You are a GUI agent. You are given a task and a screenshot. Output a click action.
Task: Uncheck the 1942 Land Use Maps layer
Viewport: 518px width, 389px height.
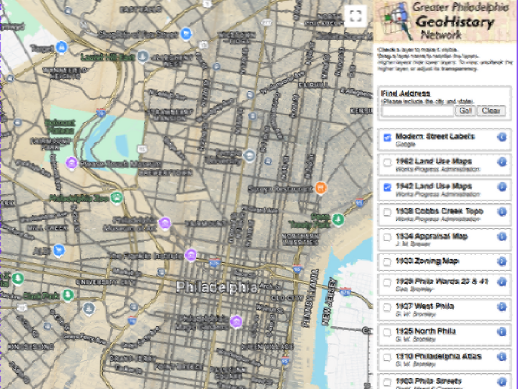click(x=387, y=187)
